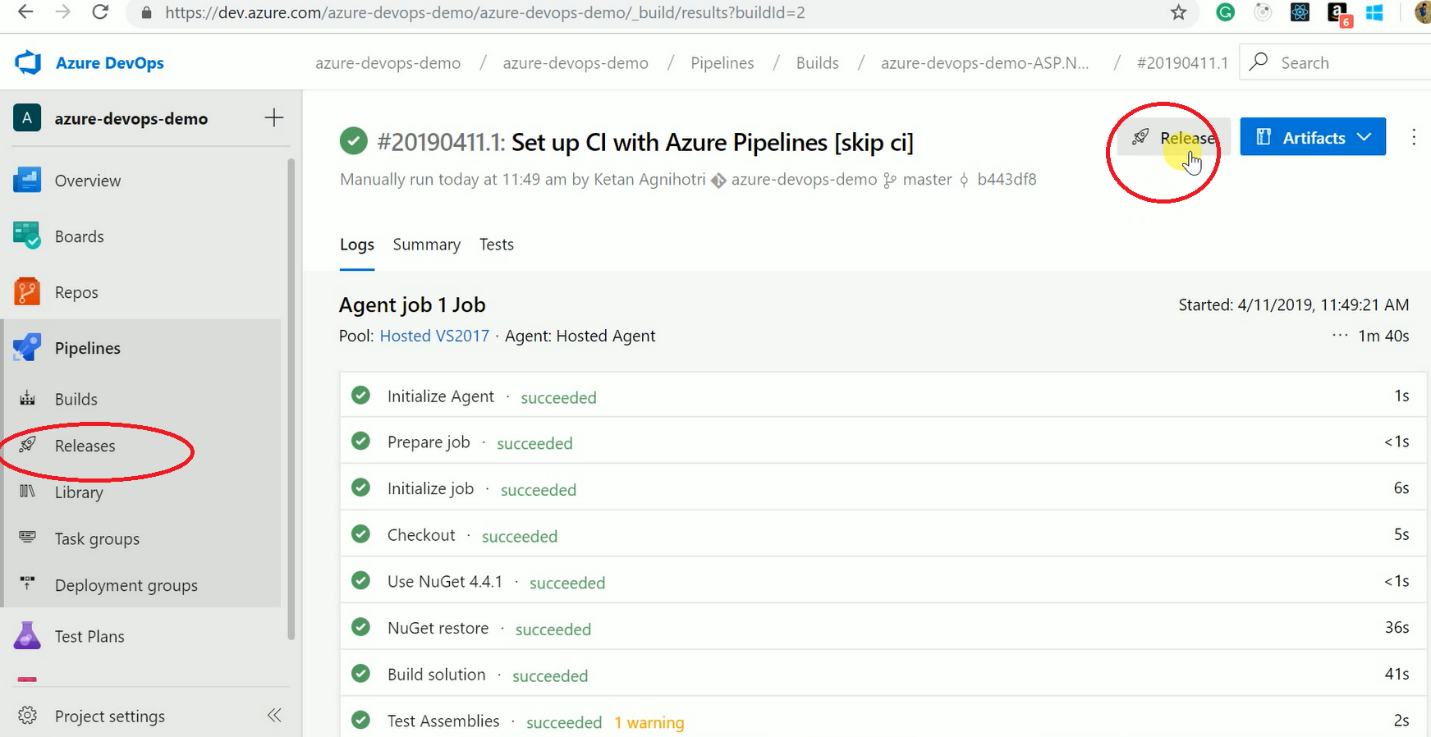Open the Build solution log step

436,675
